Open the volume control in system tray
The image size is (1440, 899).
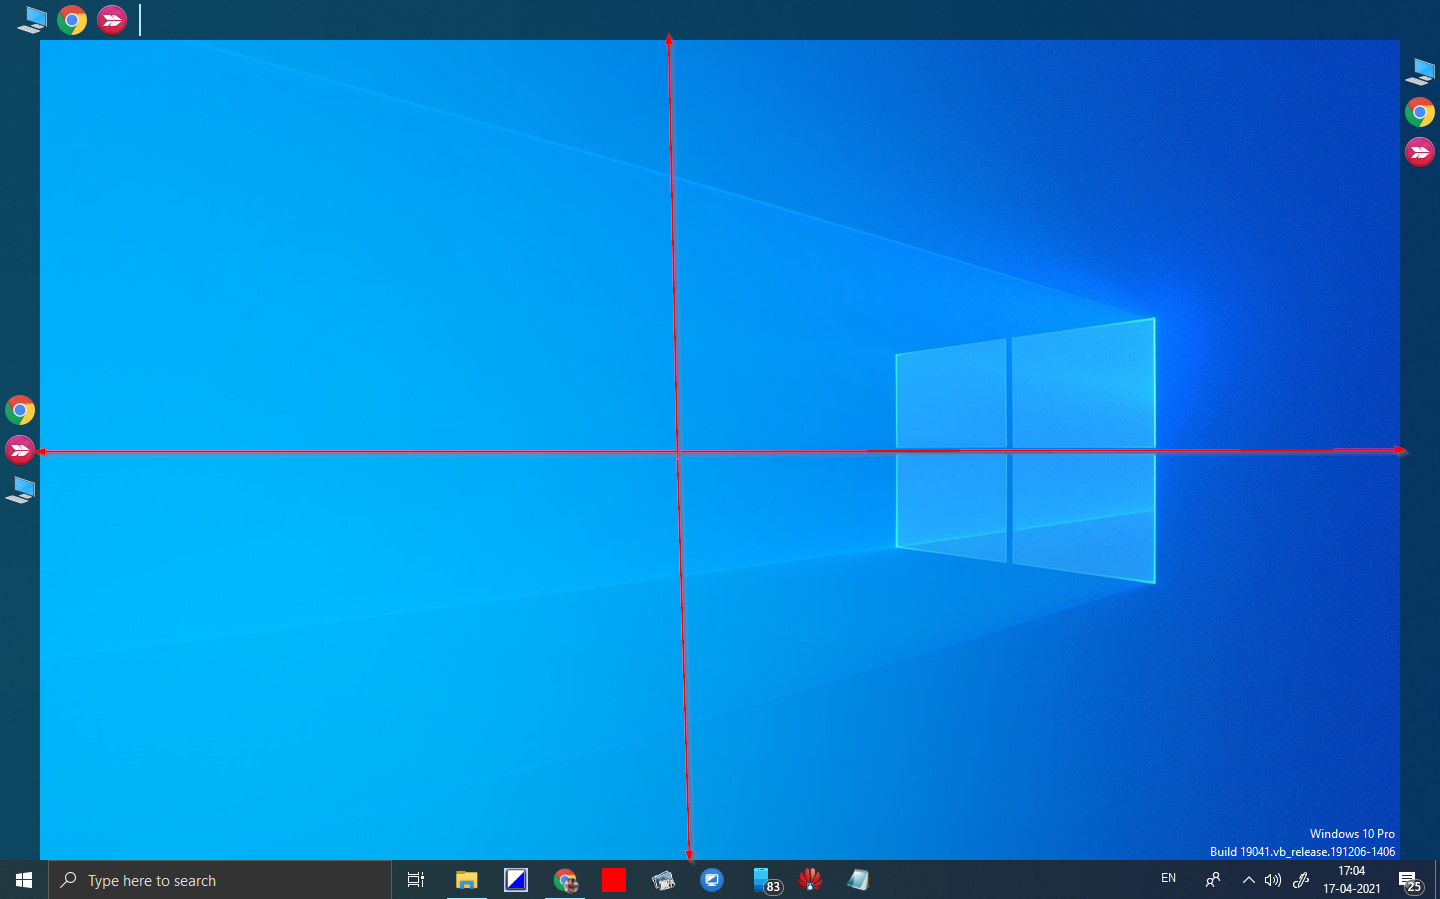coord(1273,880)
